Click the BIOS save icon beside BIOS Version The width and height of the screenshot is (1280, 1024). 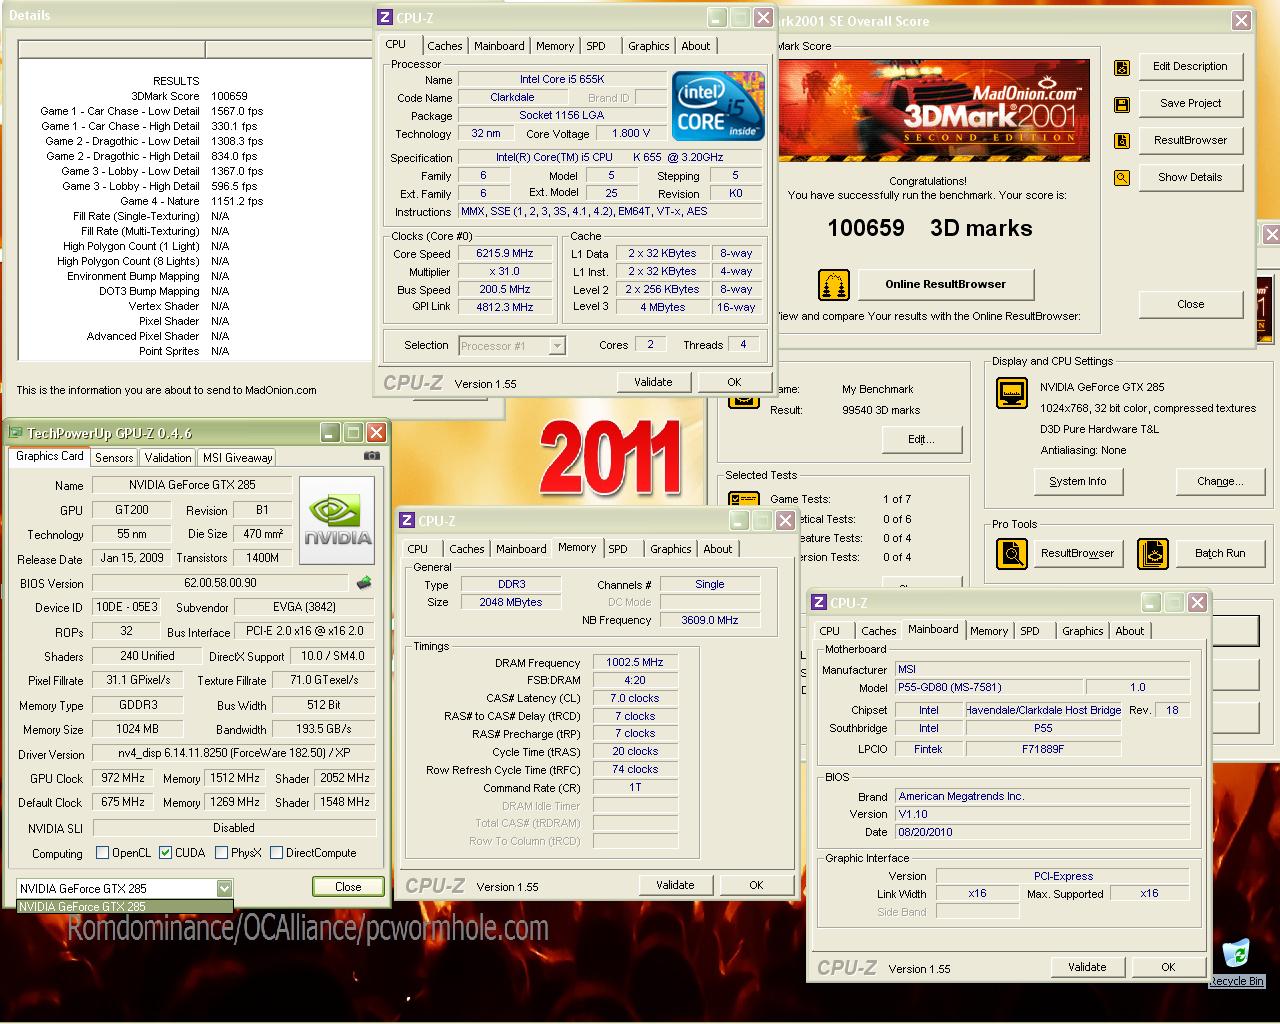pos(364,583)
